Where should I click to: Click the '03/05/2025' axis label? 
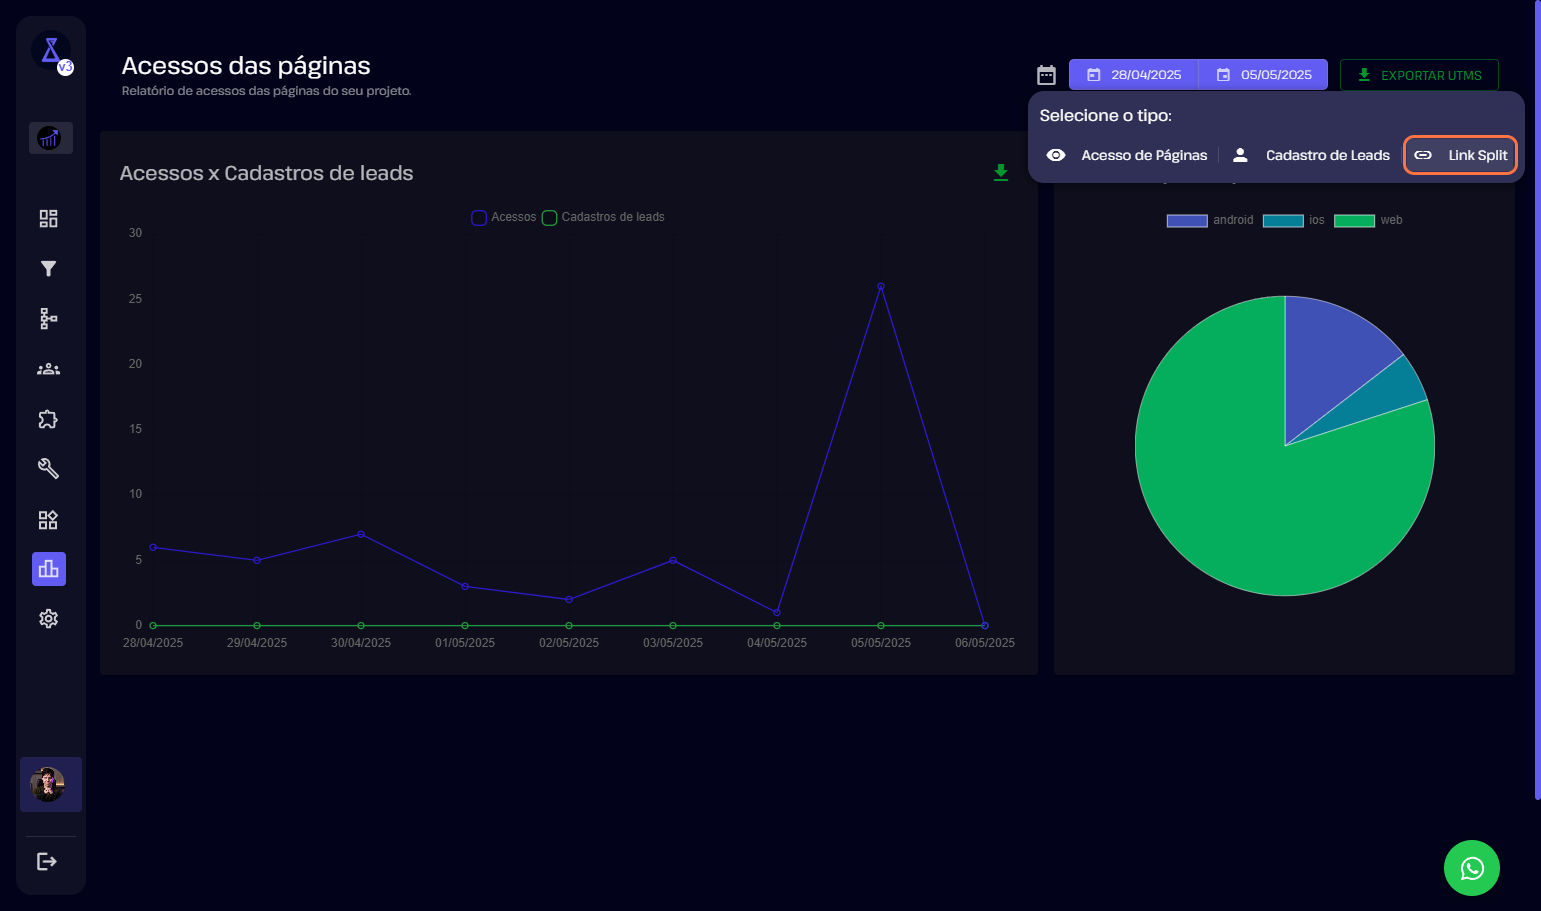click(673, 643)
